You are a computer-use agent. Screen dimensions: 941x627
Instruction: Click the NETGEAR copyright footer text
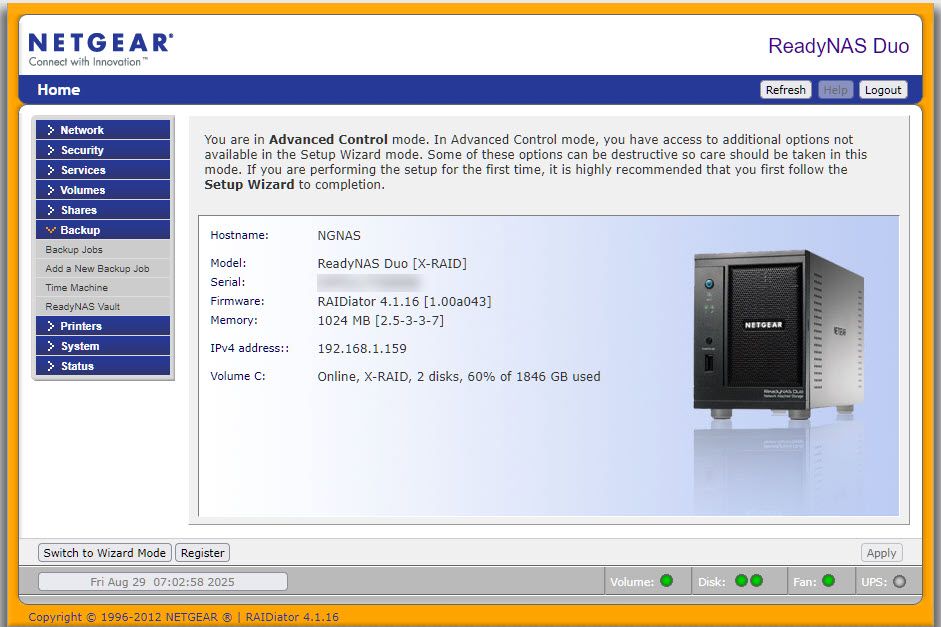(x=184, y=617)
